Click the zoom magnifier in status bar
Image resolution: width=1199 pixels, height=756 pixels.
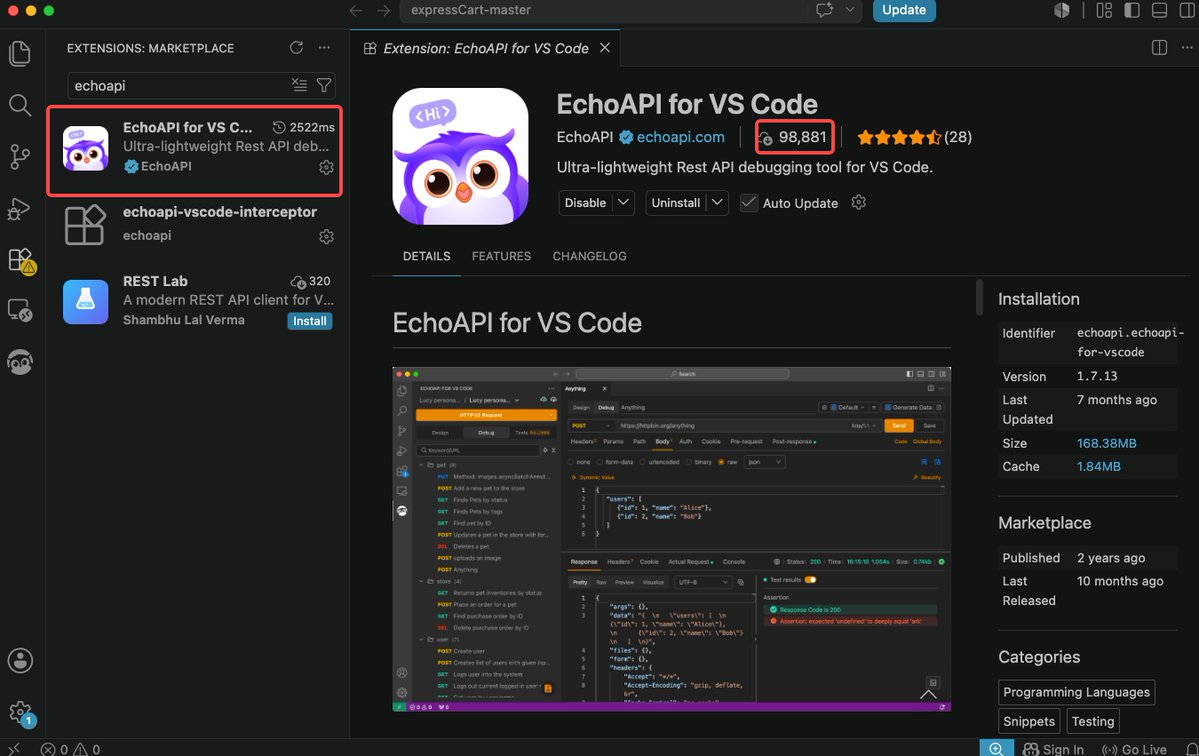(996, 748)
